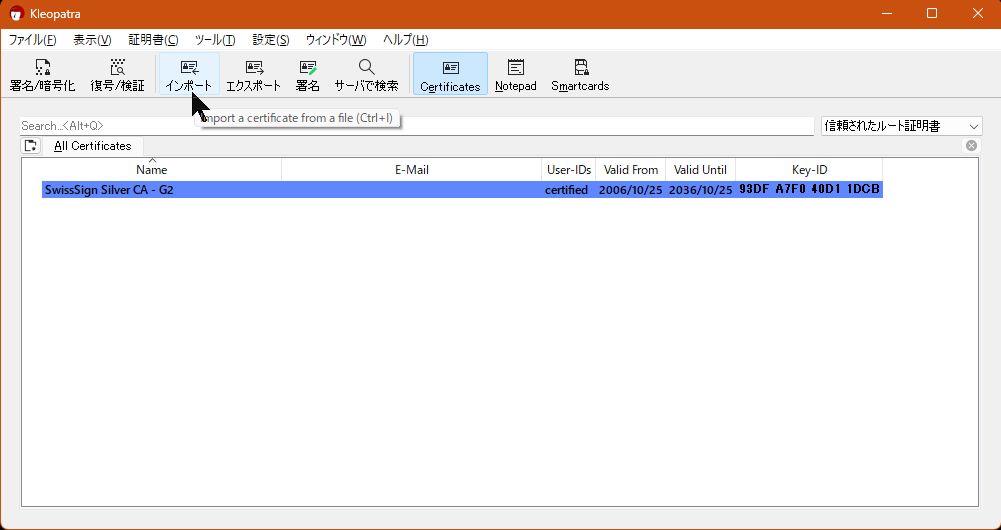Select the All Certificates tab
Viewport: 1001px width, 530px height.
tap(93, 146)
